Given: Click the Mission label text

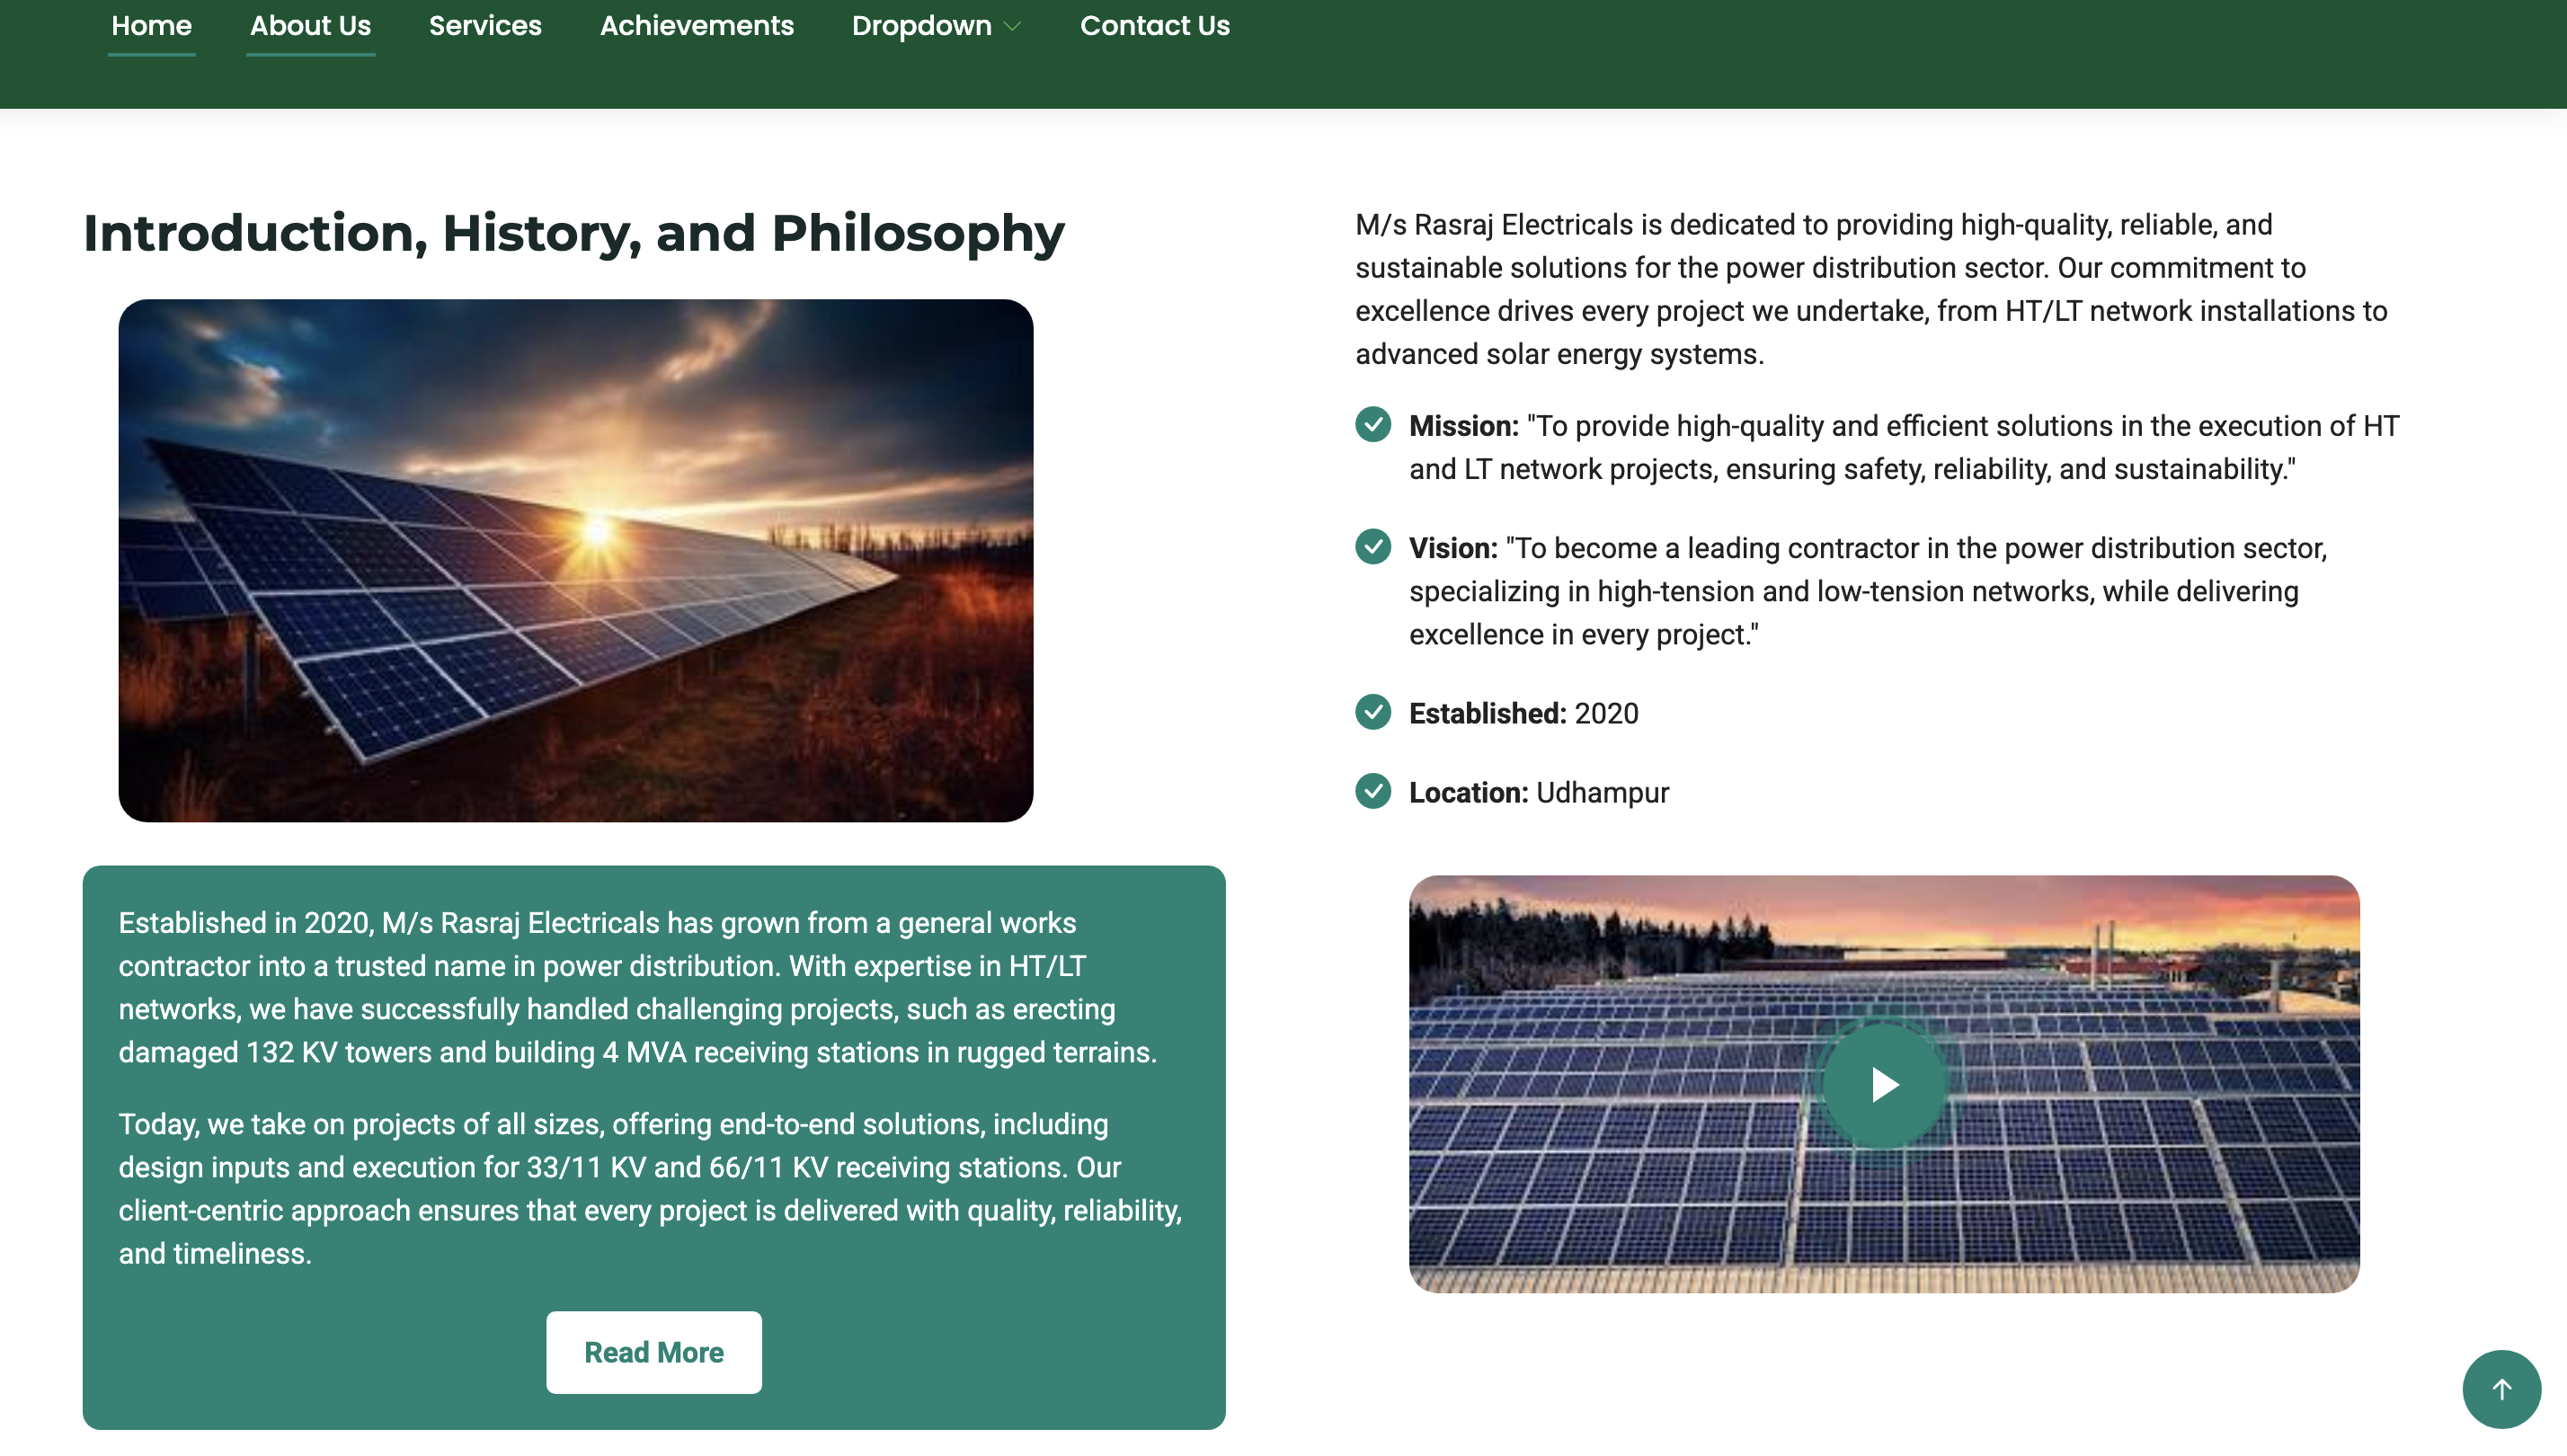Looking at the screenshot, I should pyautogui.click(x=1463, y=426).
